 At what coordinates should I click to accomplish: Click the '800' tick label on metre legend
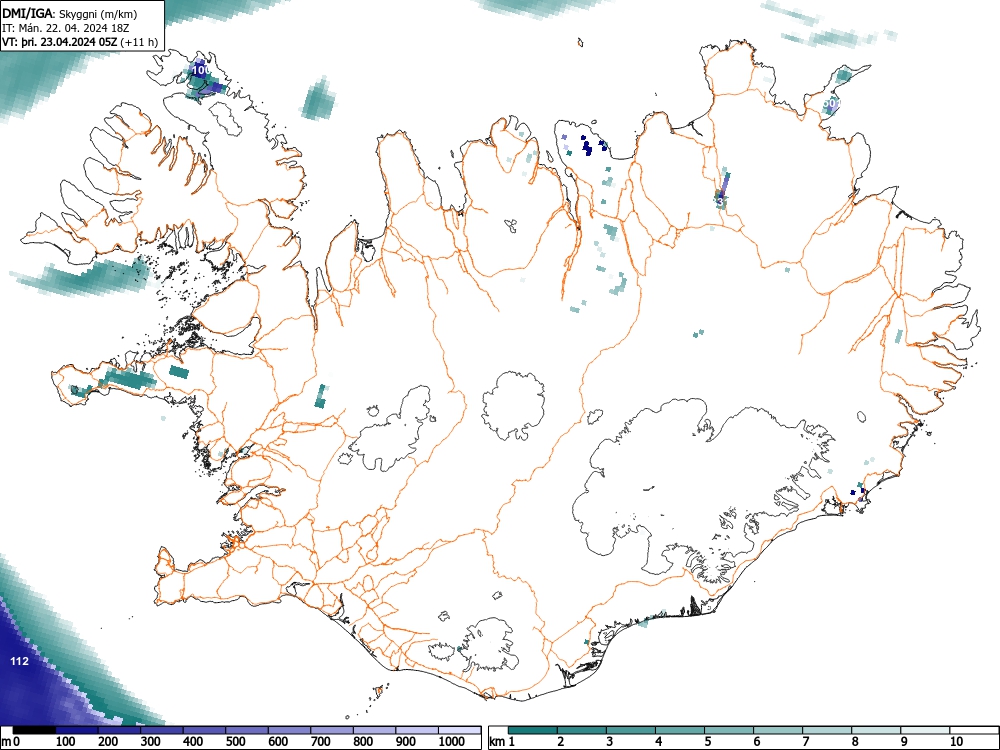point(362,742)
